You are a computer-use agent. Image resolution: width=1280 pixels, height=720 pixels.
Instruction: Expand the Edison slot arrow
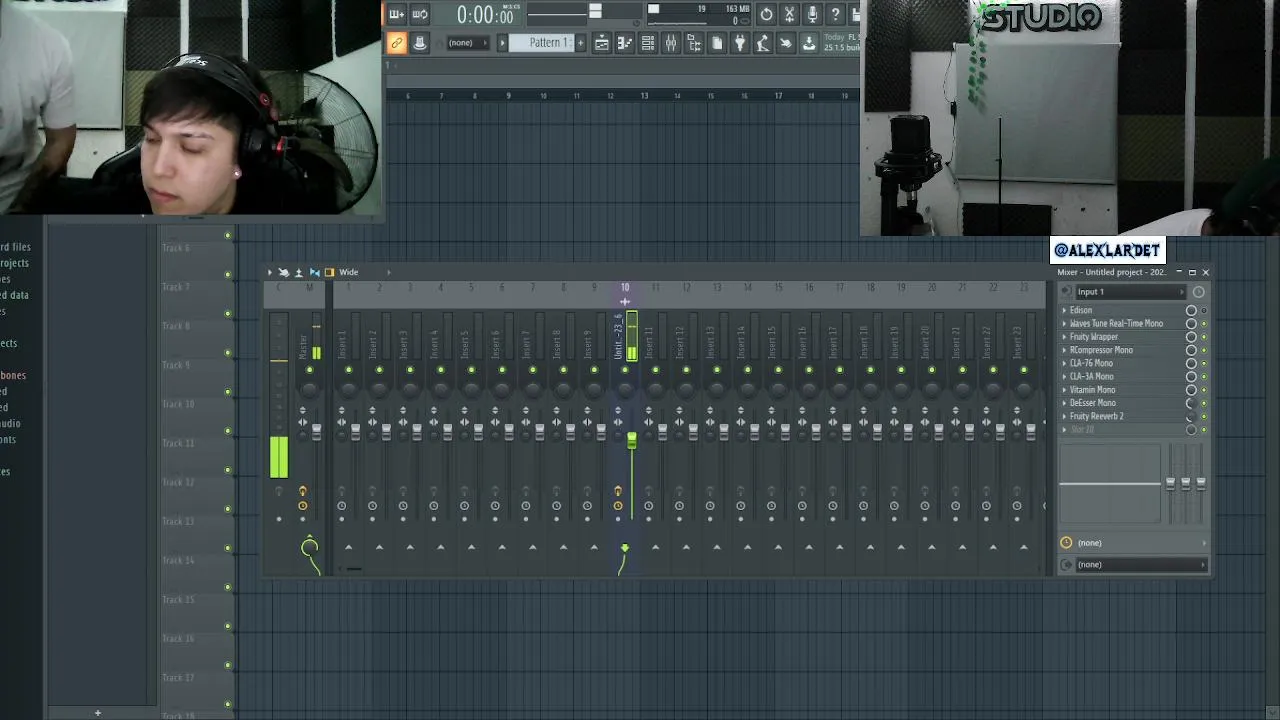[x=1064, y=311]
